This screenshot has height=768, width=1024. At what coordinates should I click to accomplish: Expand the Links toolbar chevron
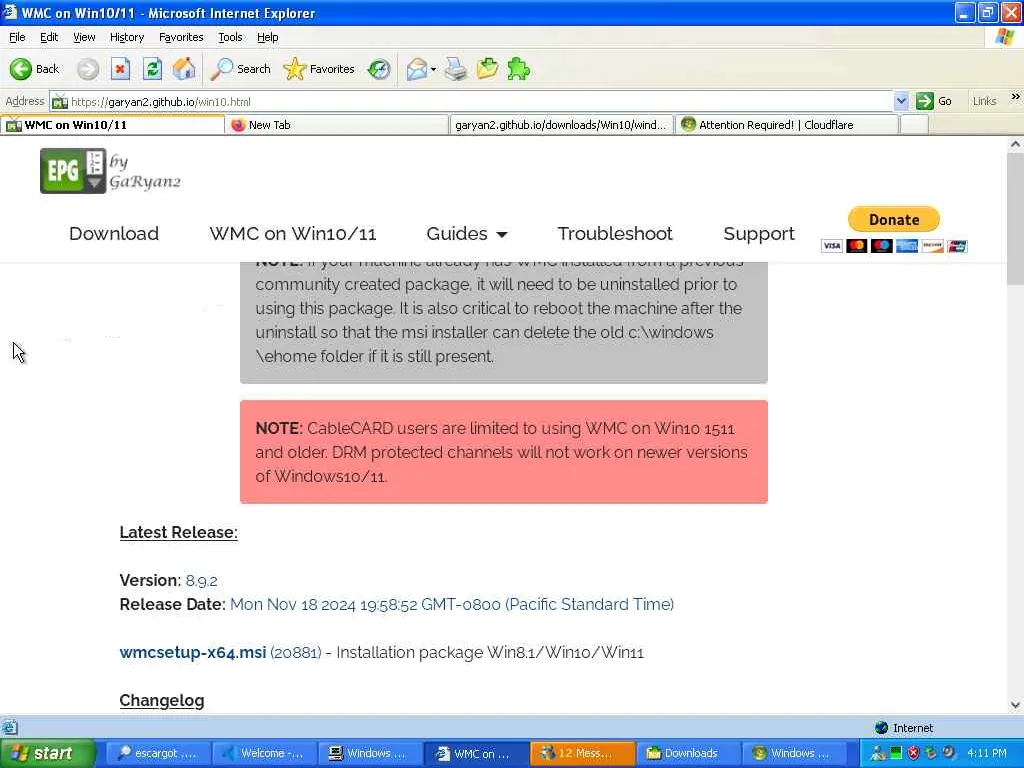[1015, 97]
